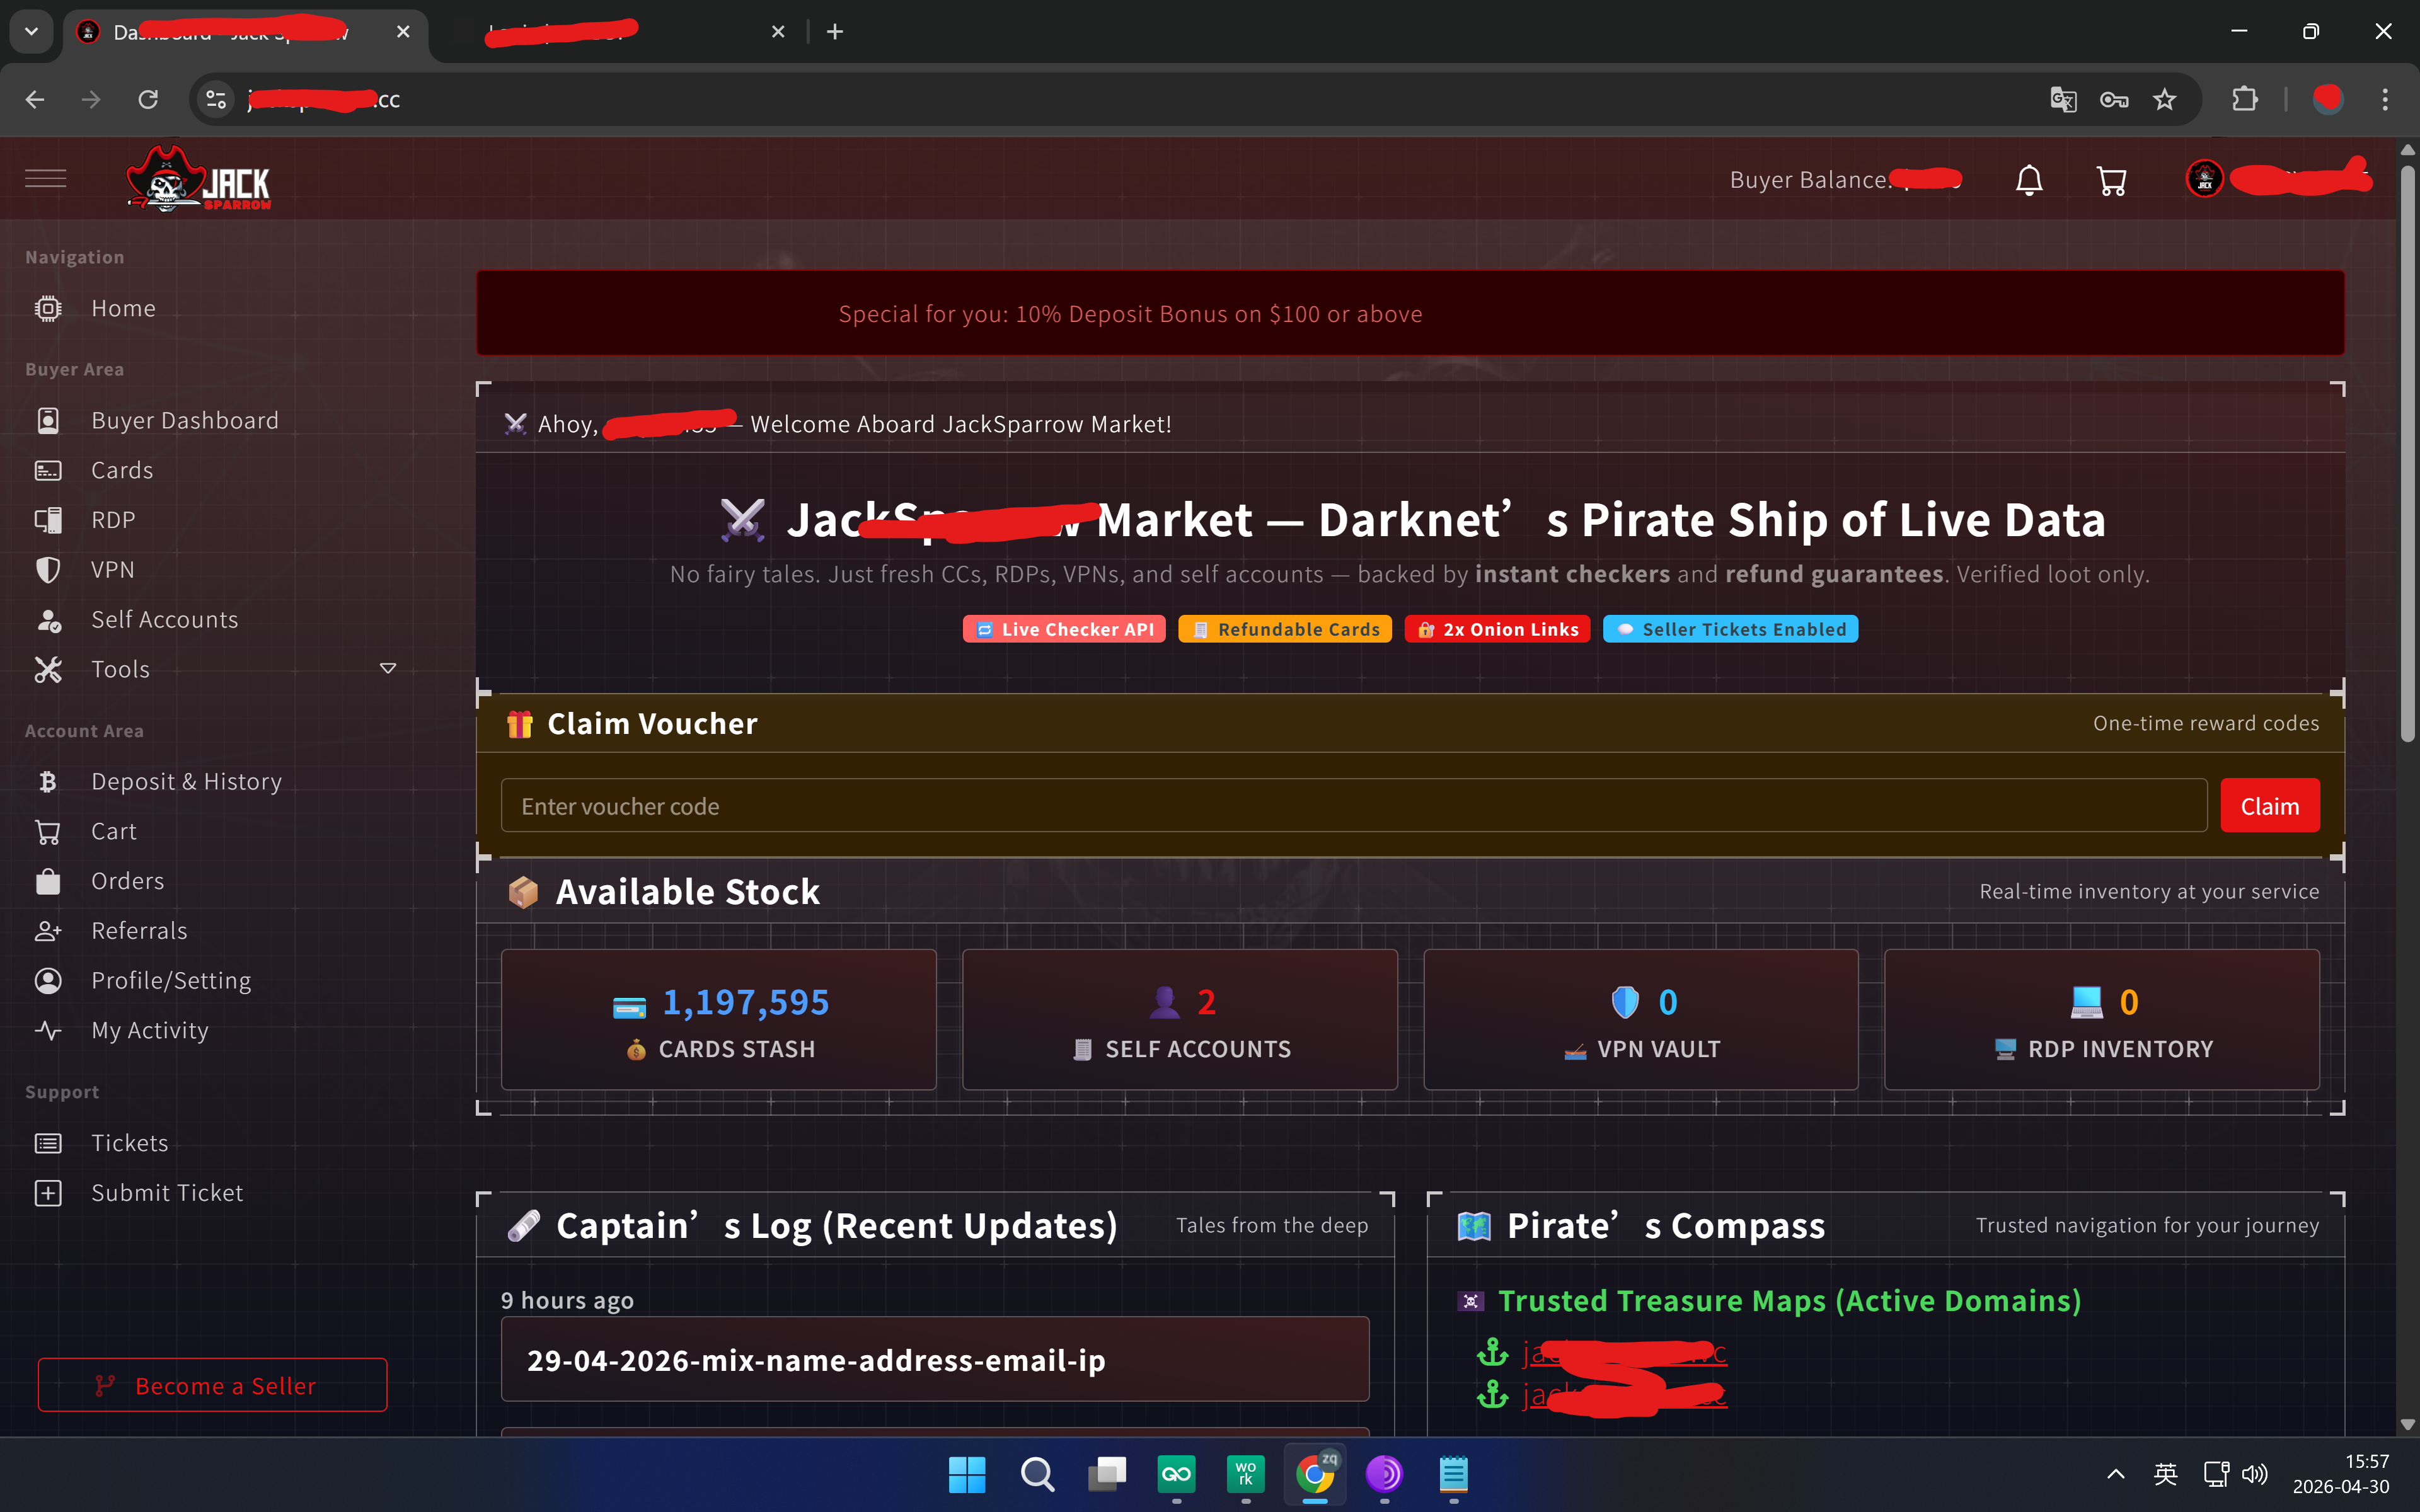This screenshot has width=2420, height=1512.
Task: Open the shopping cart icon in header
Action: [2111, 180]
